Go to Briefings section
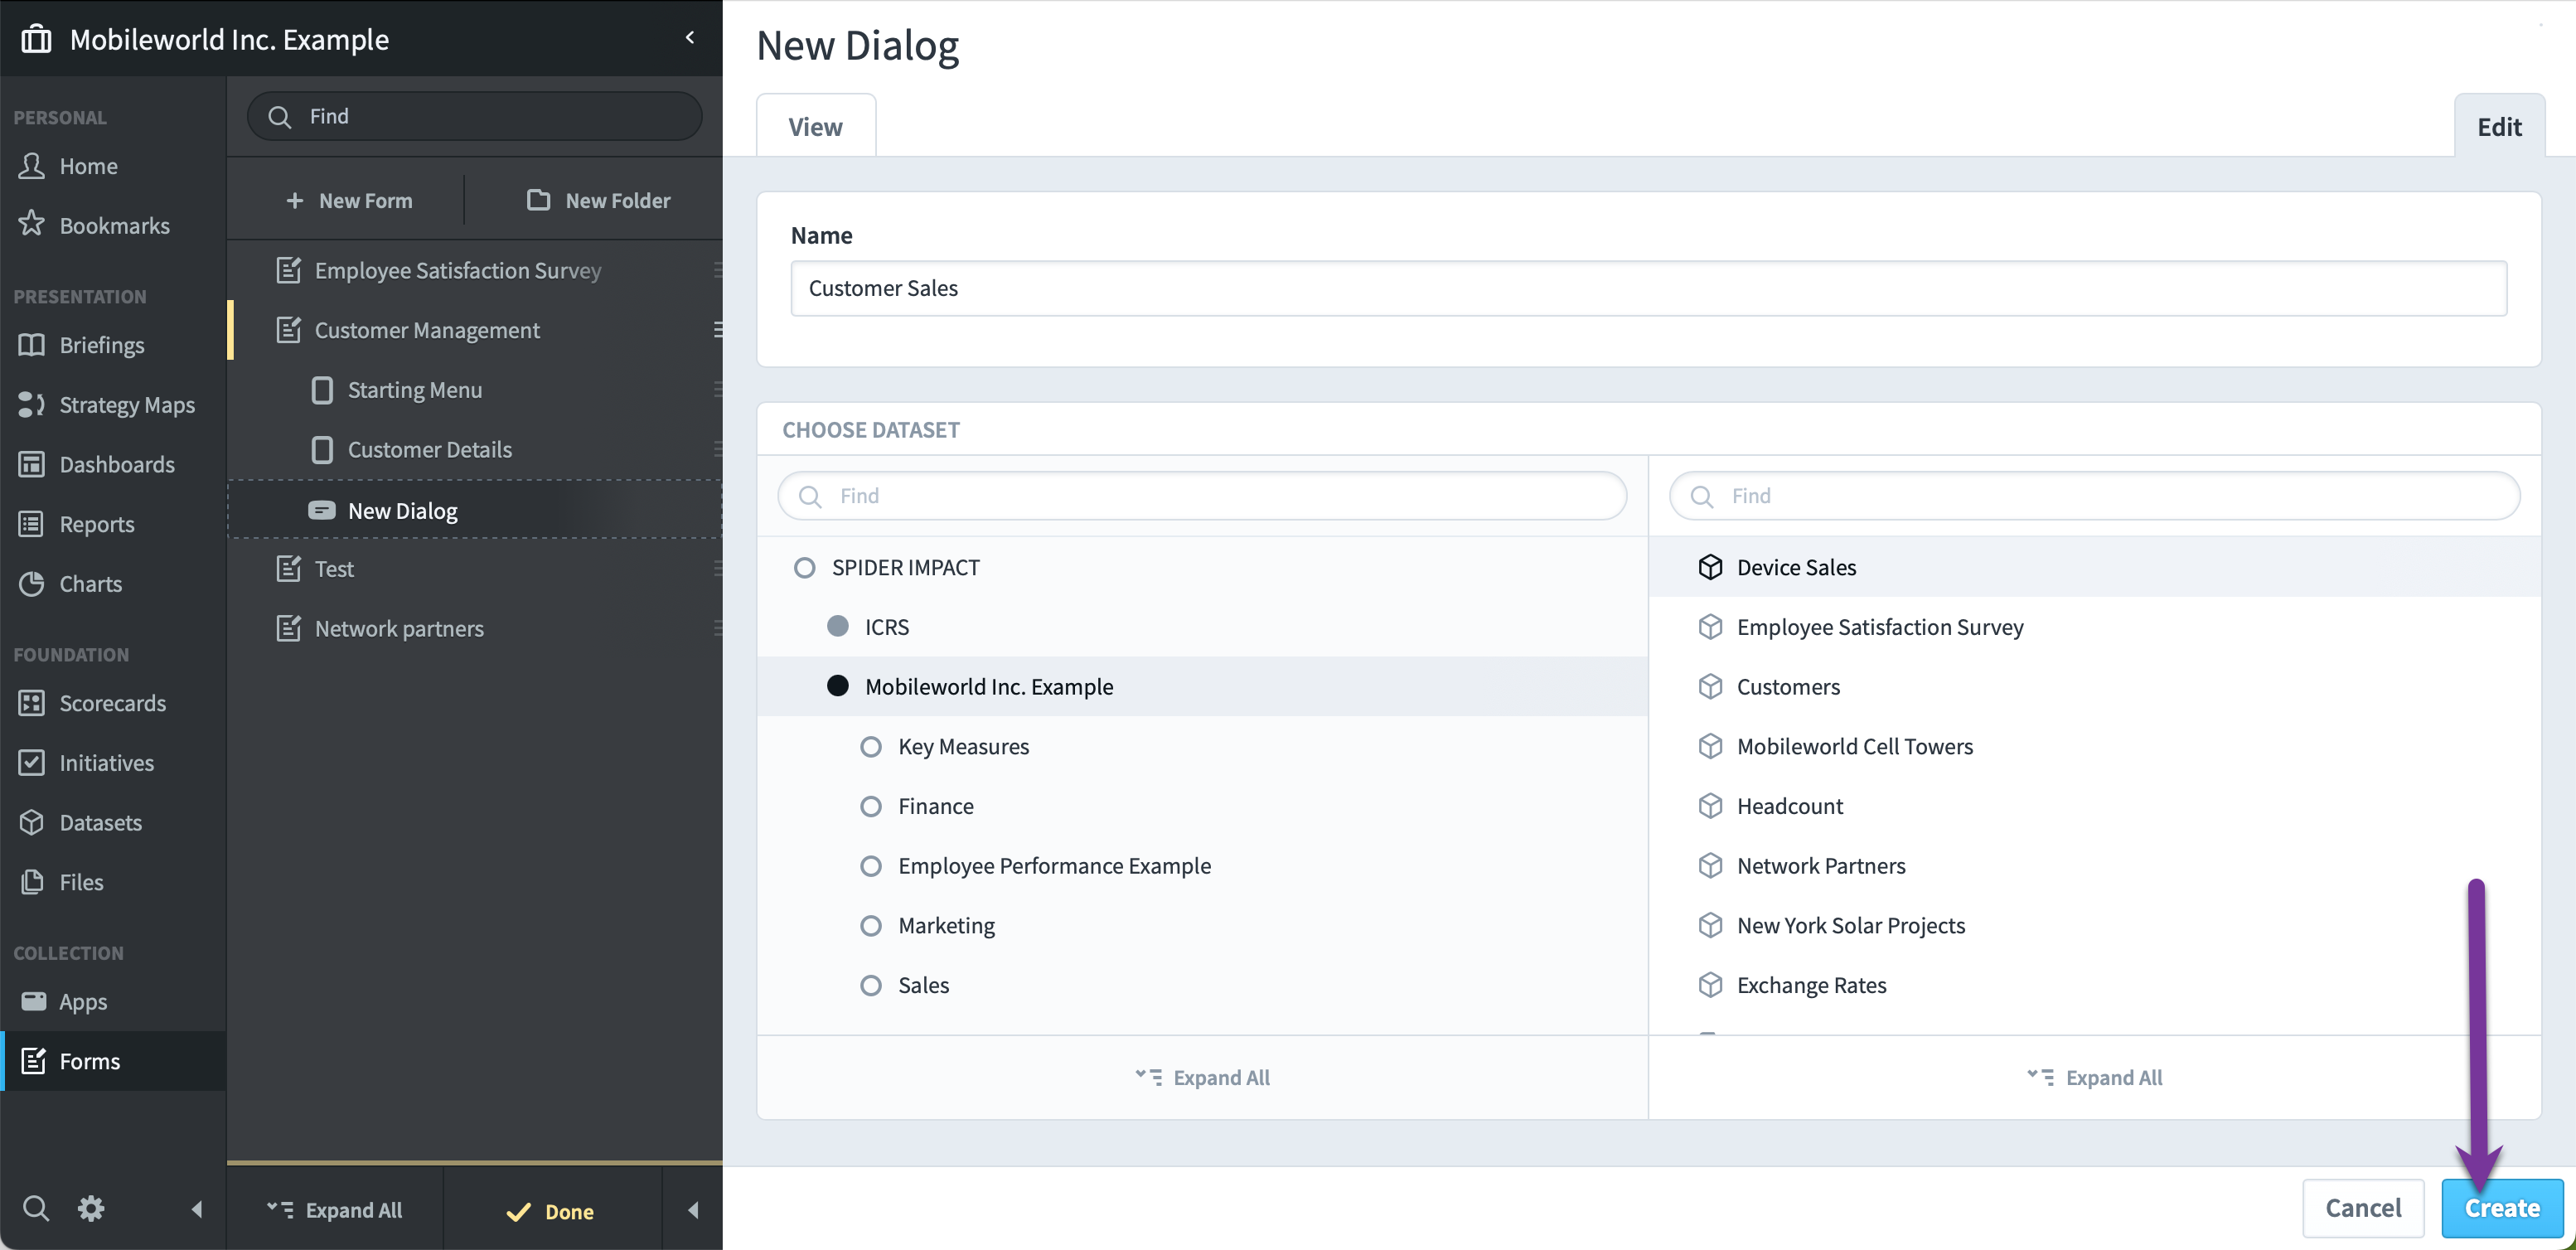This screenshot has height=1250, width=2576. [x=113, y=345]
